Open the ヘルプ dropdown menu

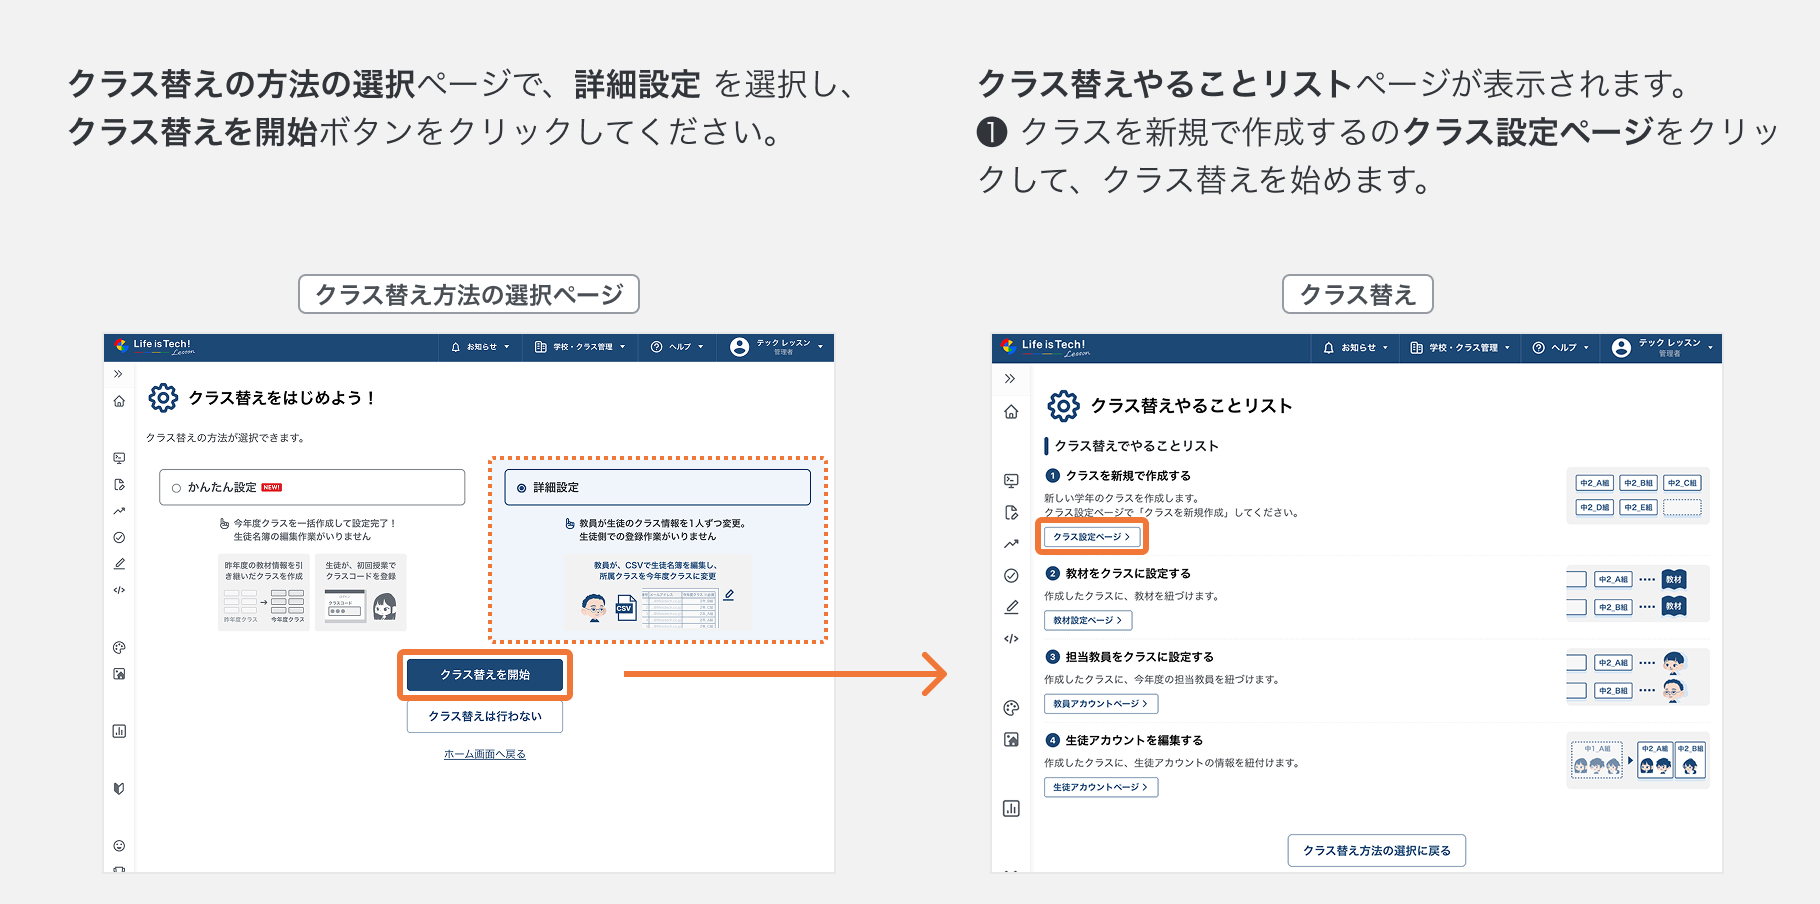pos(677,347)
